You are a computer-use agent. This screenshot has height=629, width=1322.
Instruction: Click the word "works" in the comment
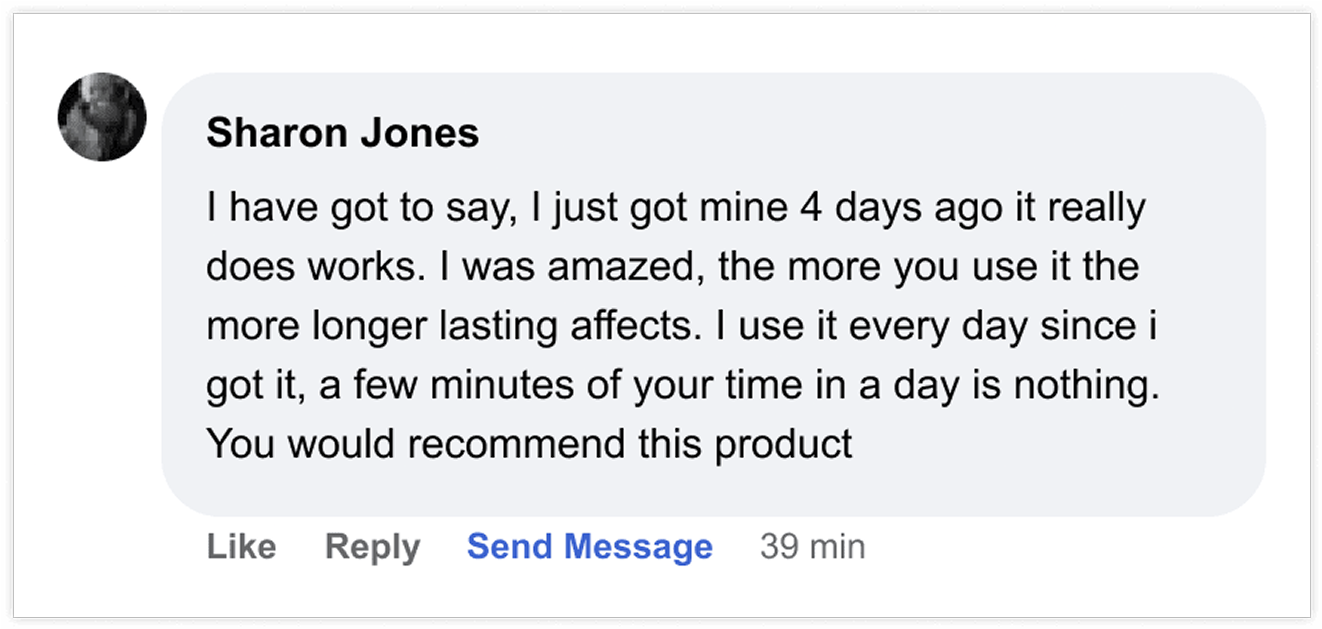point(352,269)
